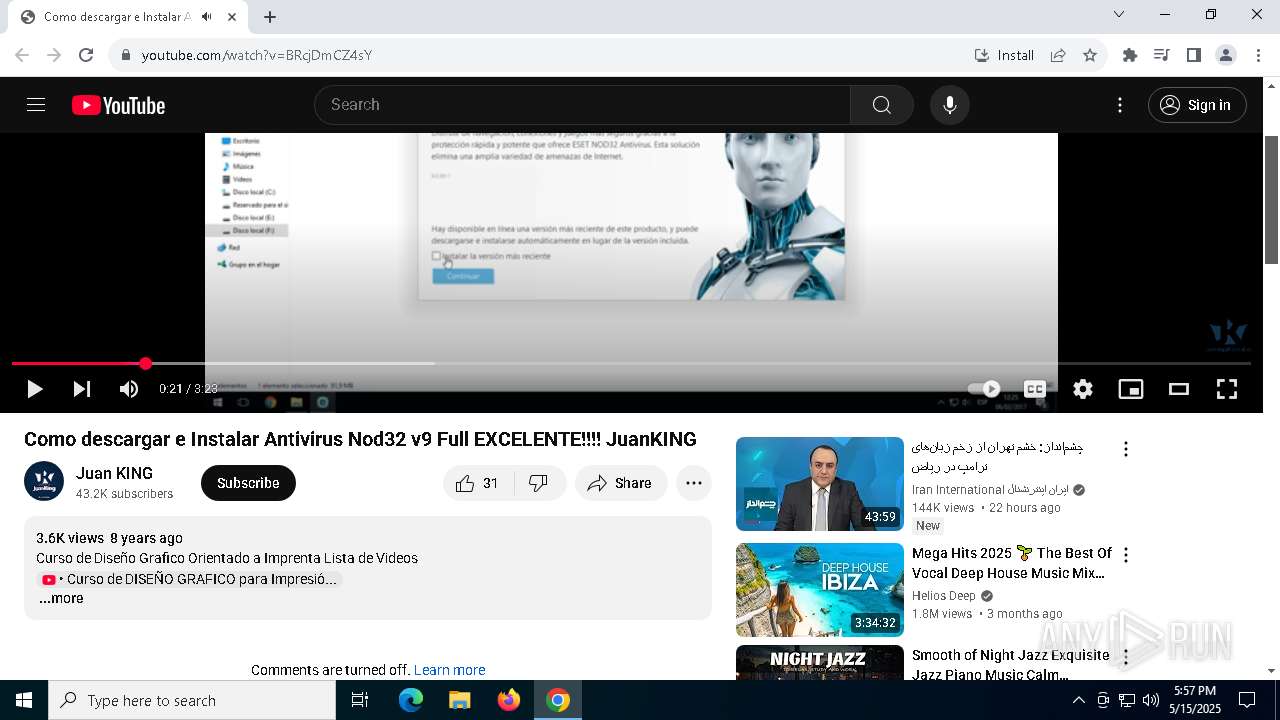Screen dimensions: 1280x720
Task: Reload the page
Action: (86, 55)
